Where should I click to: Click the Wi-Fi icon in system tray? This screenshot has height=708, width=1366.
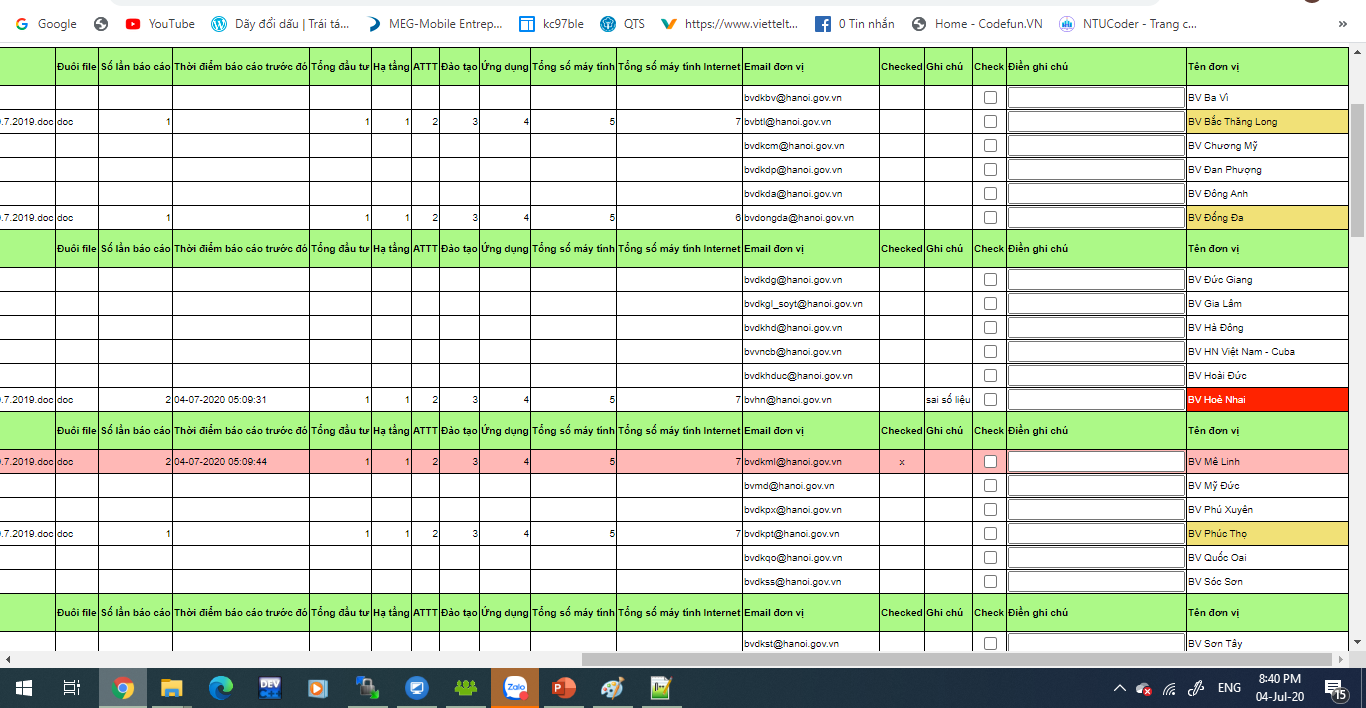(1170, 688)
